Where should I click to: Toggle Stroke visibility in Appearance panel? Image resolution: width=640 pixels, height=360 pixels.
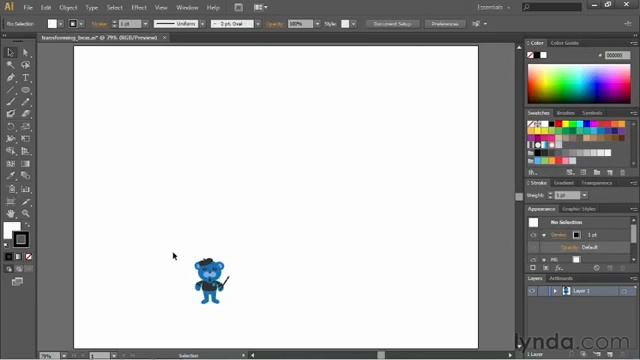533,235
